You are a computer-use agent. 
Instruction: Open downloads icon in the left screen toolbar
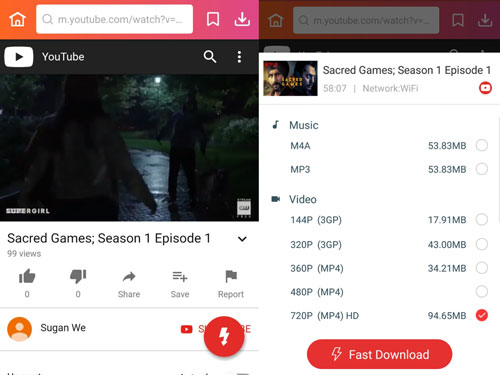pyautogui.click(x=242, y=19)
